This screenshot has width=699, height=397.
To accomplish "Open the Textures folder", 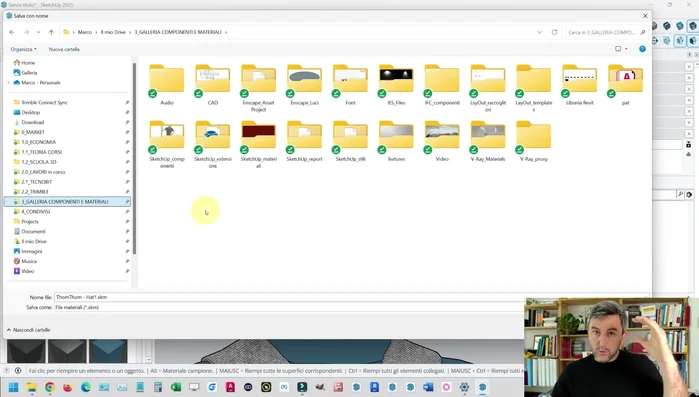I will 396,141.
